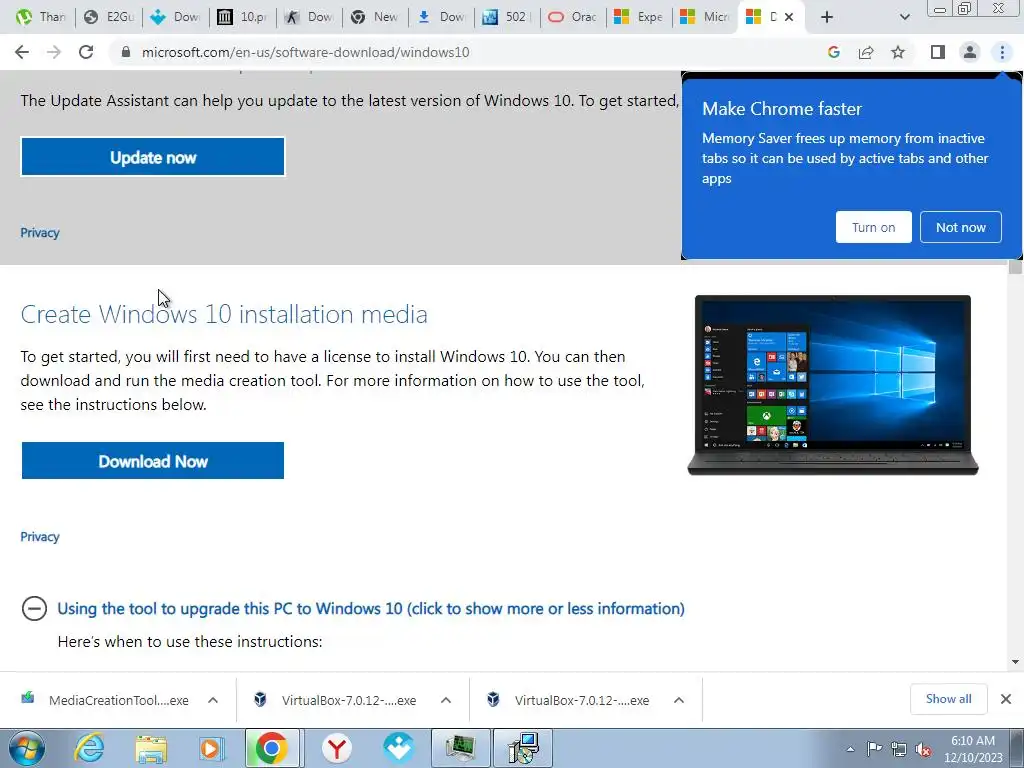
Task: Open Privacy link under Update now
Action: point(40,232)
